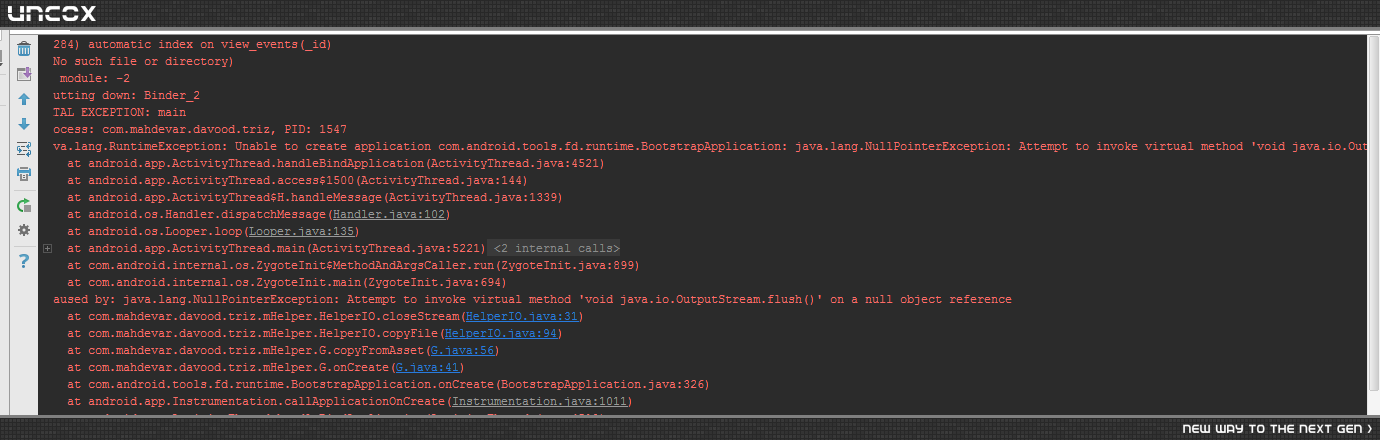
Task: Open help with the question mark icon
Action: [24, 261]
